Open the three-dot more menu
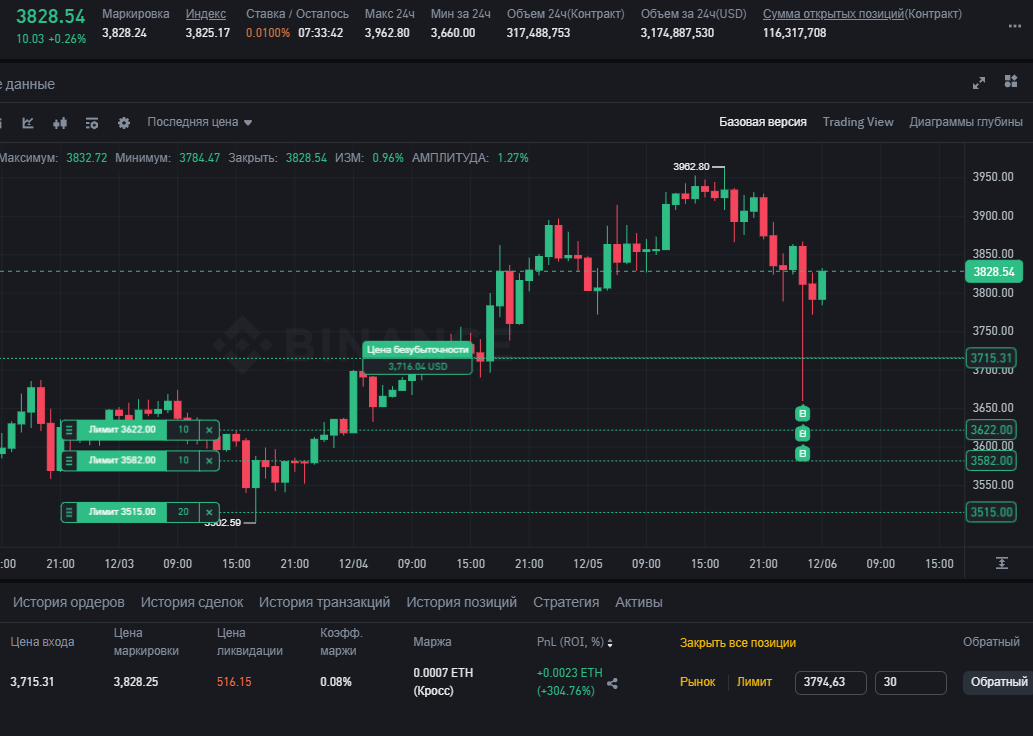The image size is (1033, 736). click(x=1014, y=26)
